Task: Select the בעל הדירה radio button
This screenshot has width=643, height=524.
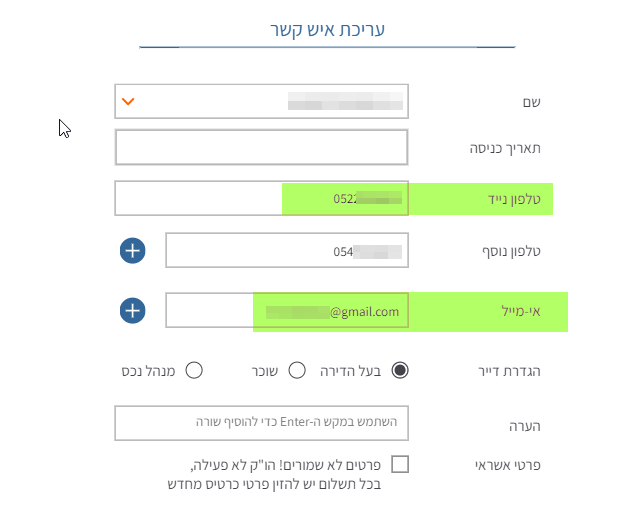Action: pyautogui.click(x=400, y=370)
